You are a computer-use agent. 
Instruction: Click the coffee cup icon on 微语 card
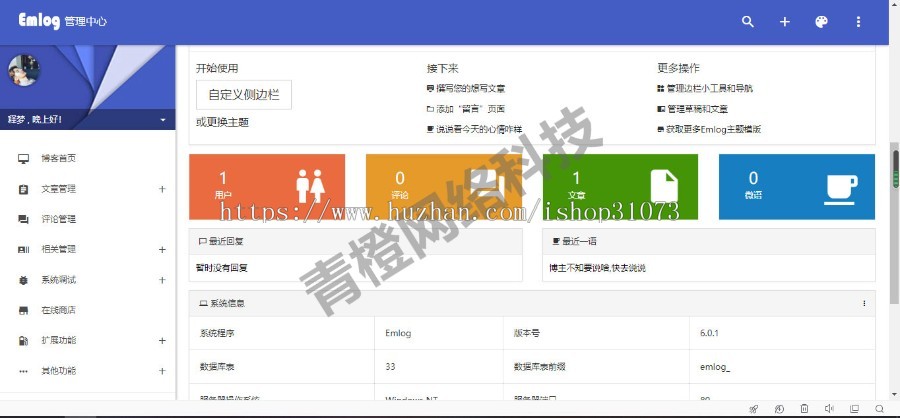(x=841, y=189)
